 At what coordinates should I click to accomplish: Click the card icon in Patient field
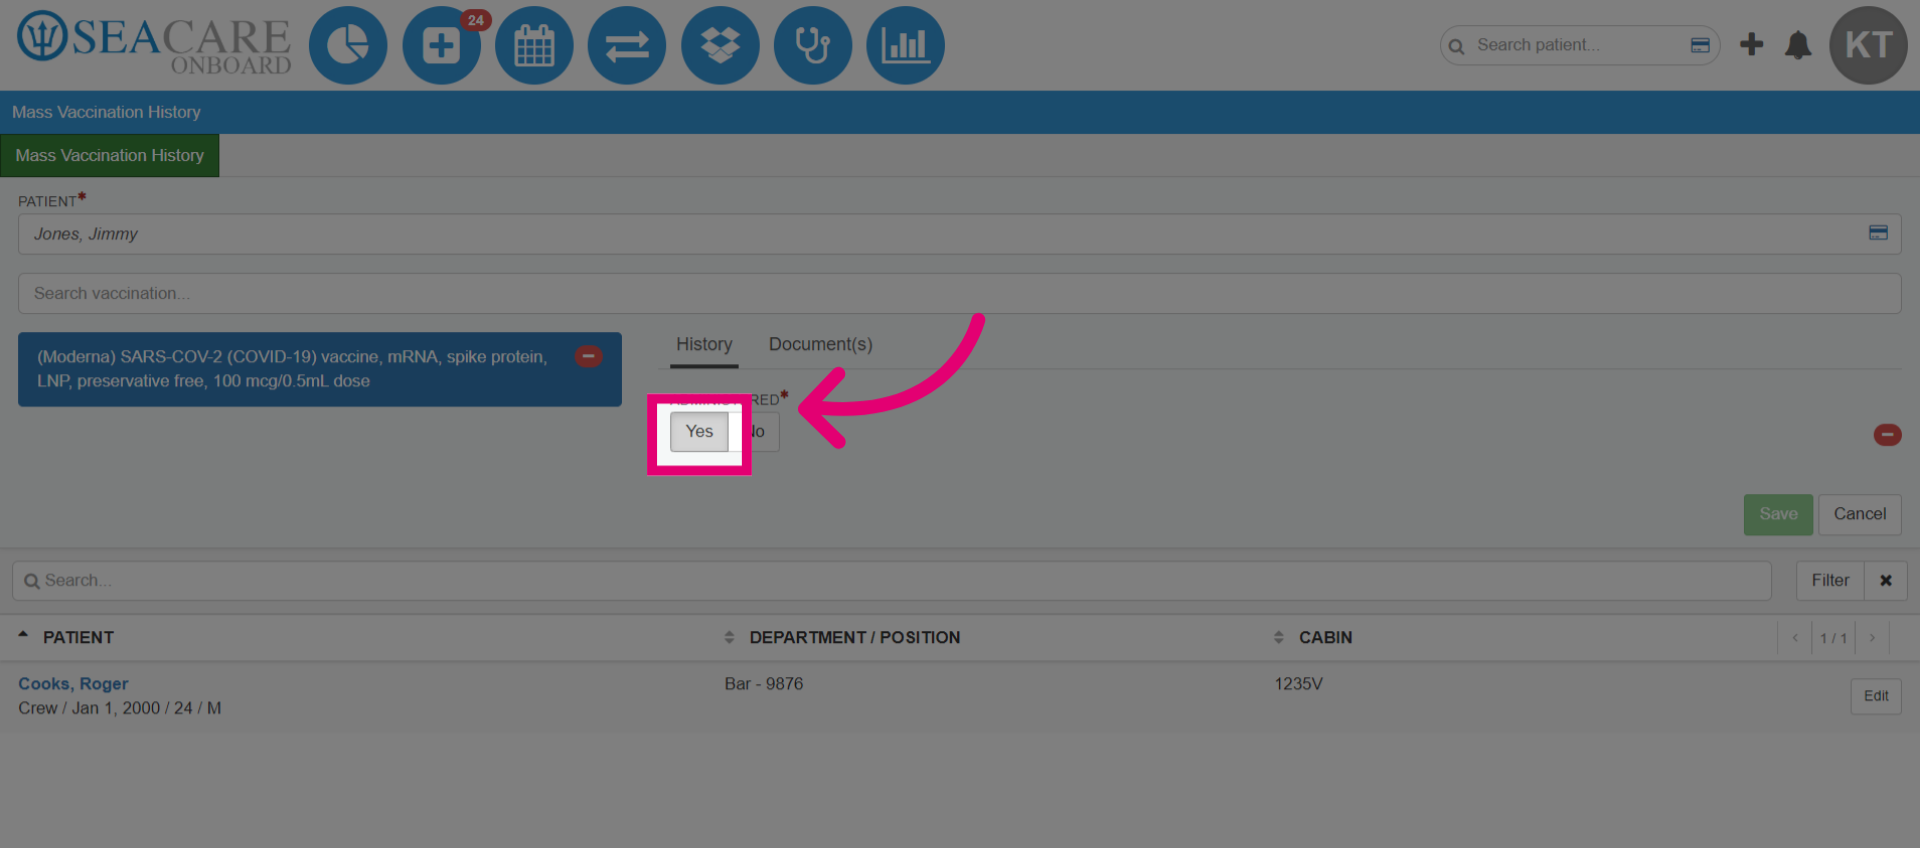(x=1878, y=232)
